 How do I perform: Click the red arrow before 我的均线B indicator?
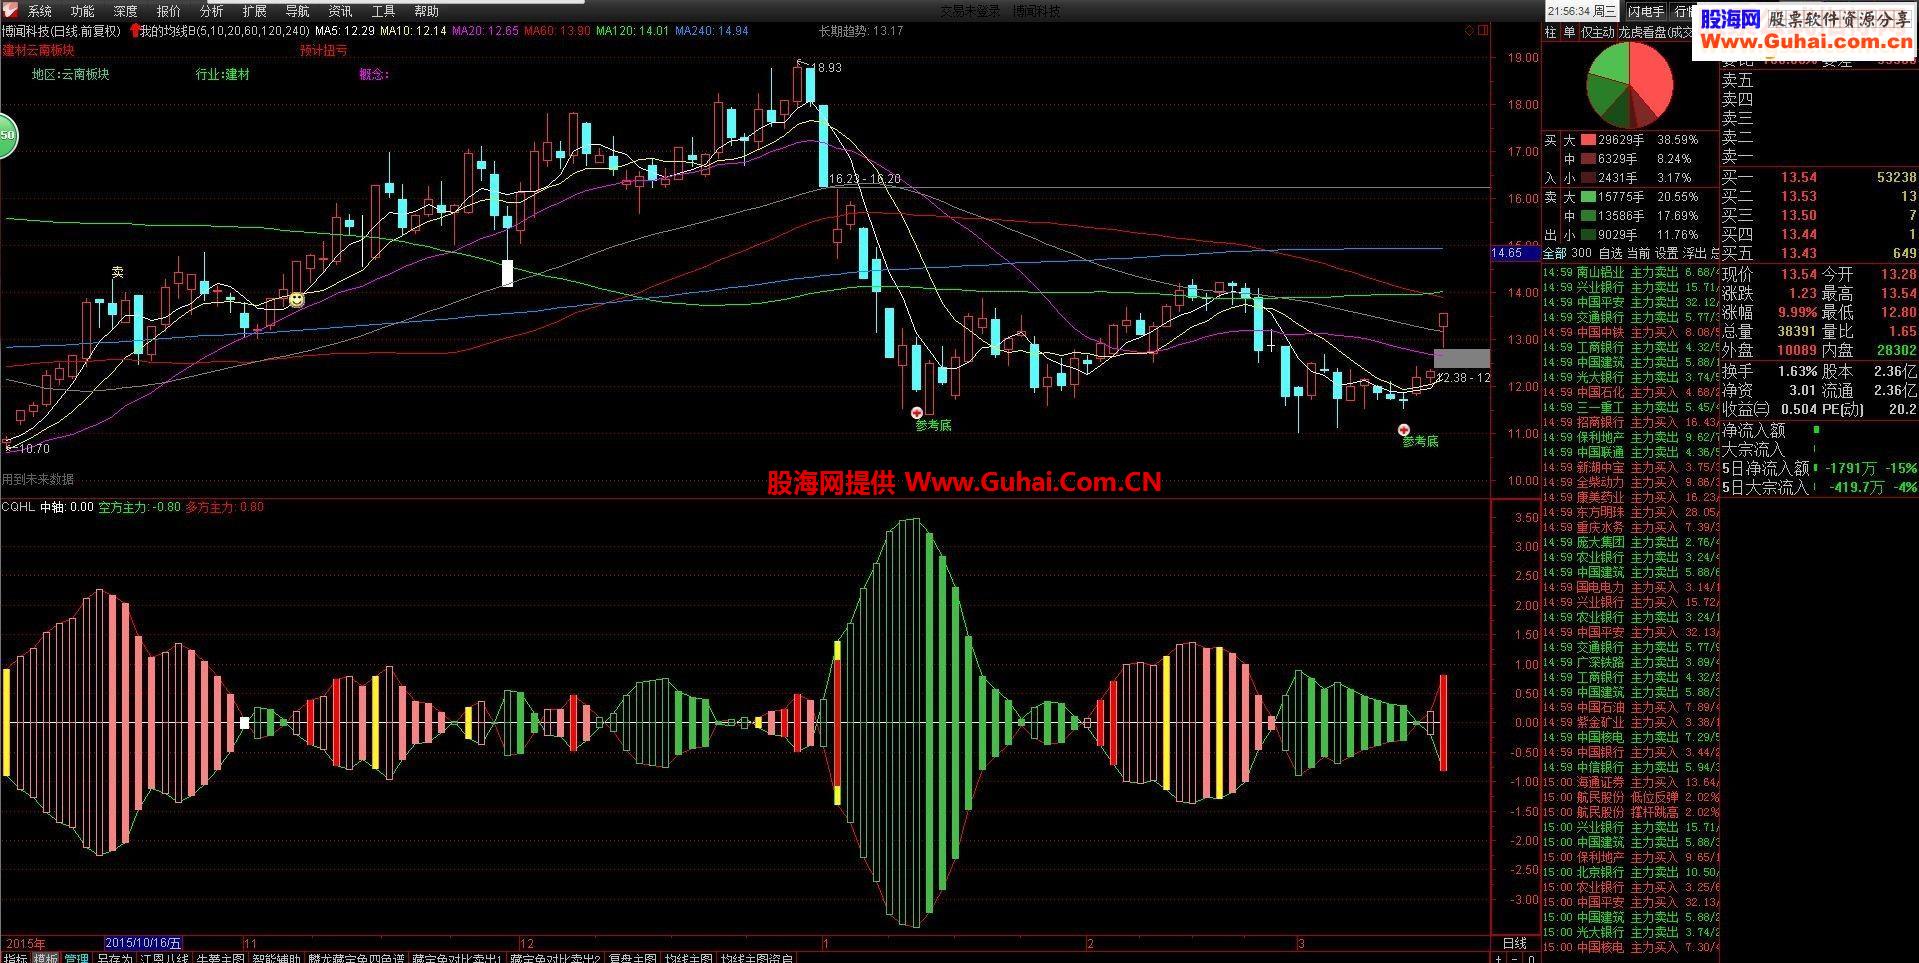(134, 31)
